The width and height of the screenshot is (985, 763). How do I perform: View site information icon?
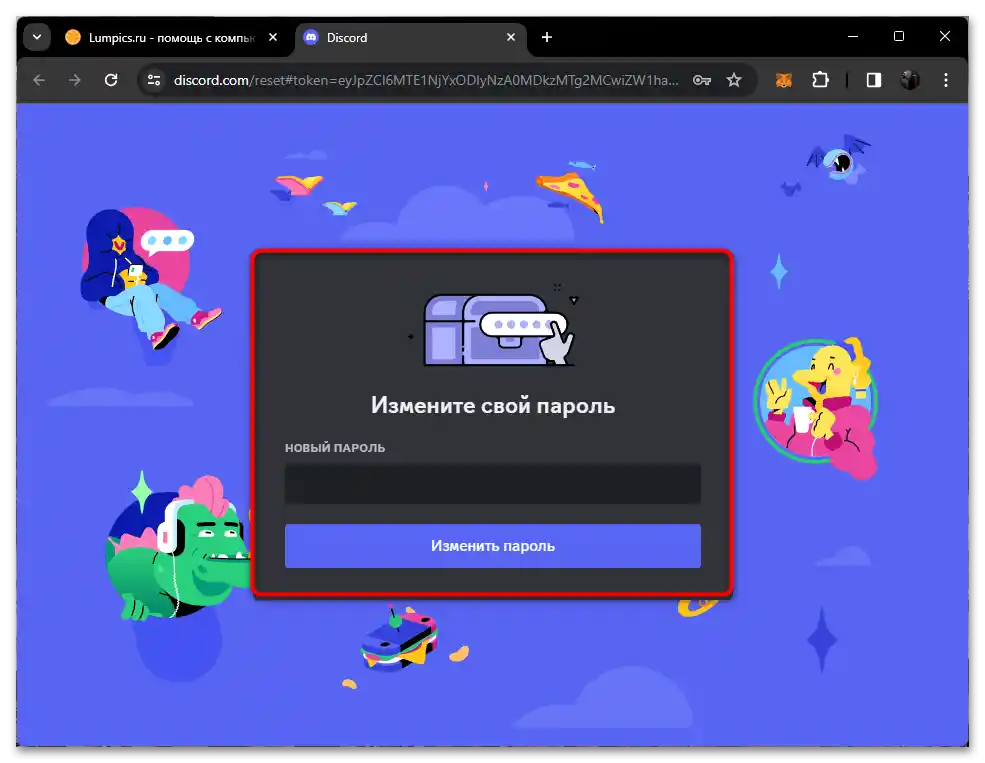coord(154,80)
